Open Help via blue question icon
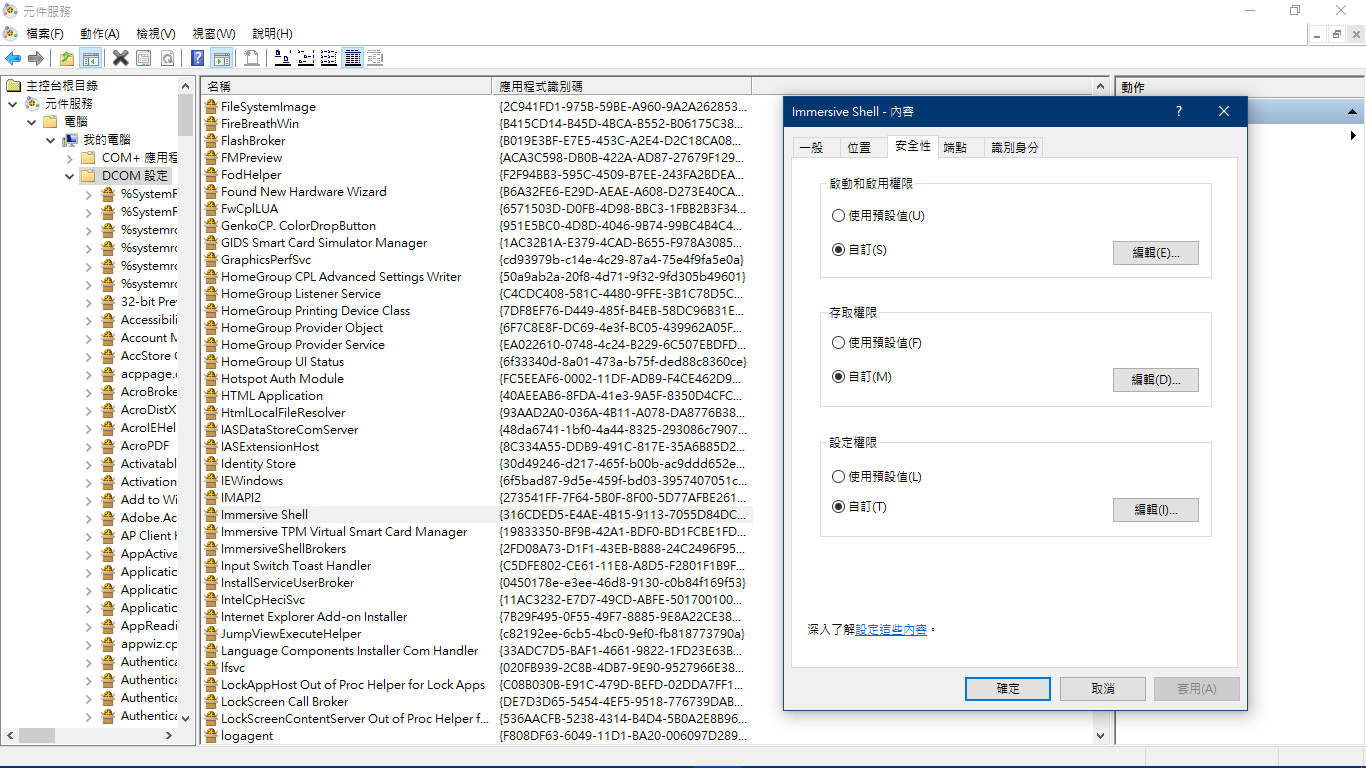This screenshot has height=768, width=1366. point(198,58)
